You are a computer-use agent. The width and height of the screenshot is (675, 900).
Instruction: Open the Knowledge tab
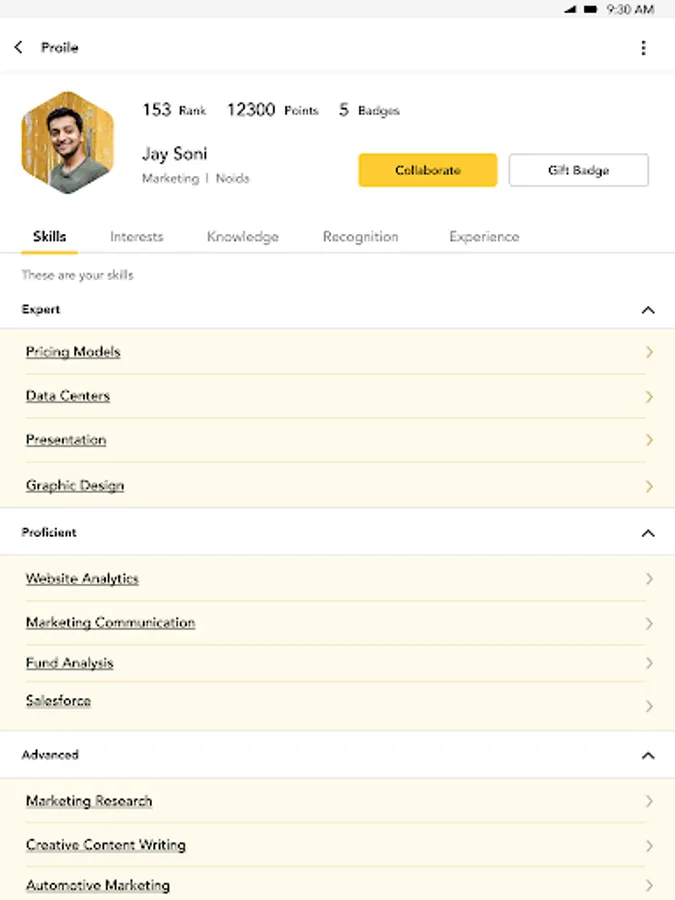coord(242,237)
